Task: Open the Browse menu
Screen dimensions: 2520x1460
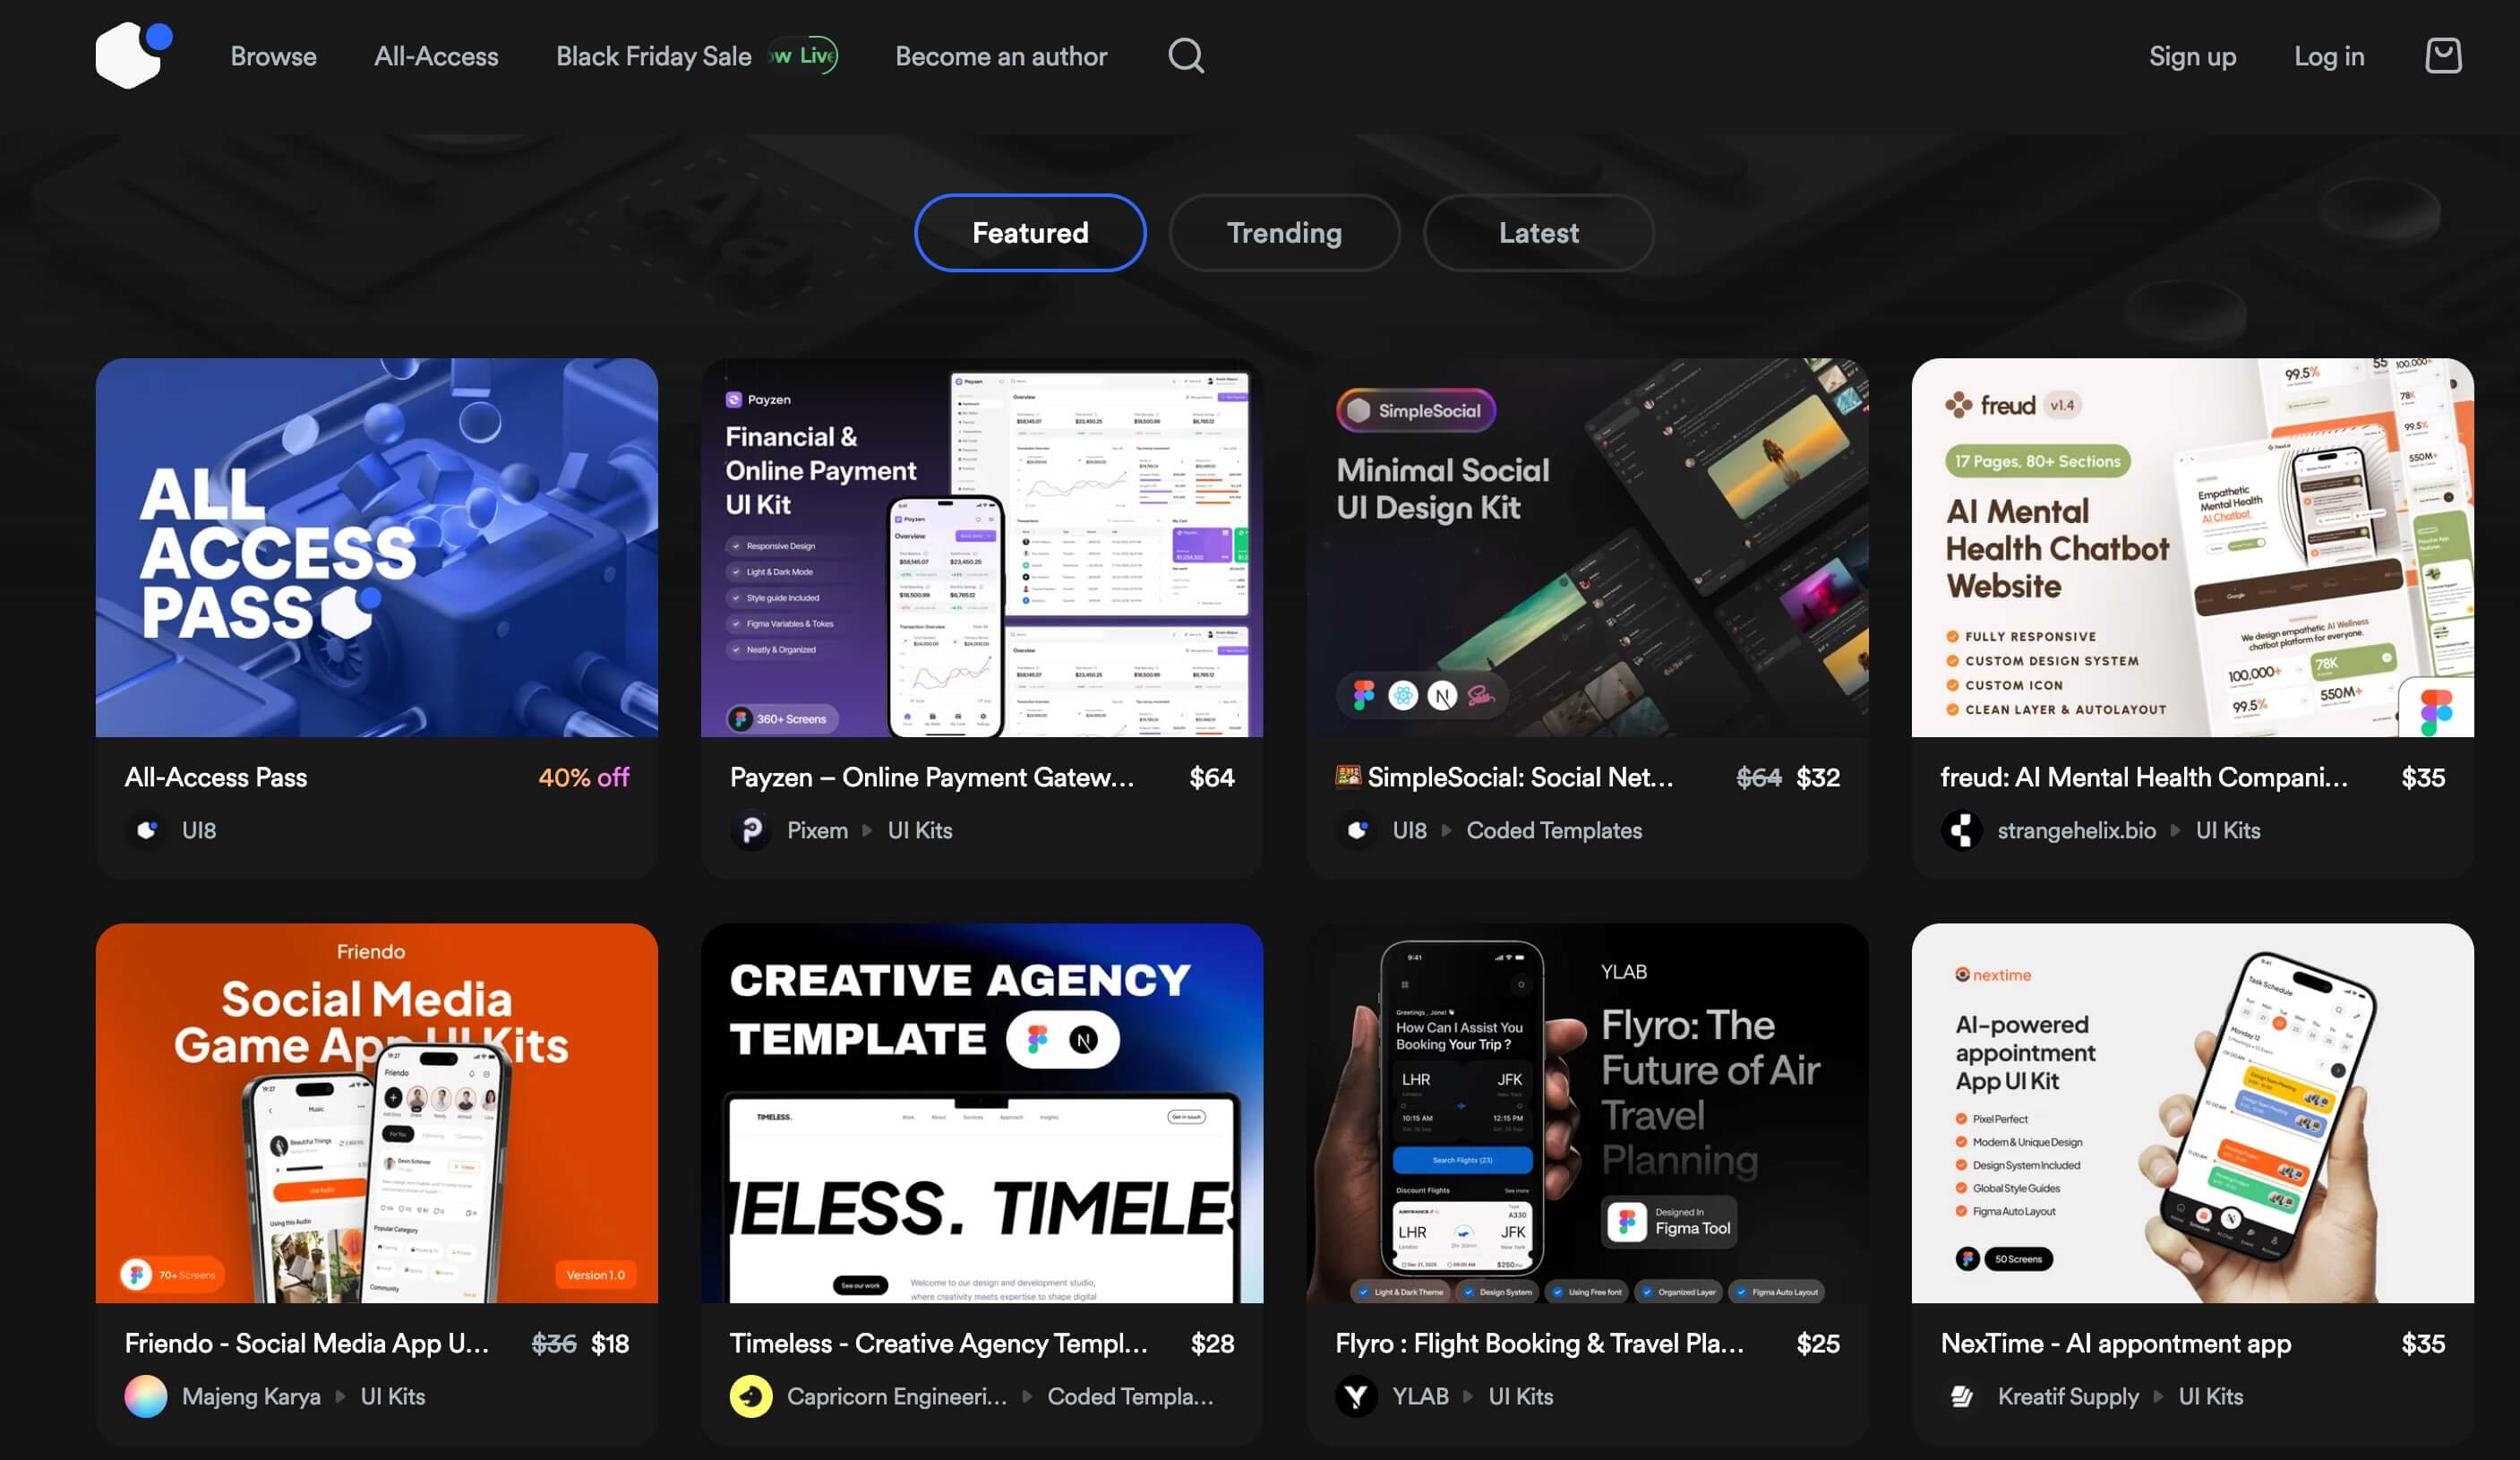Action: point(273,56)
